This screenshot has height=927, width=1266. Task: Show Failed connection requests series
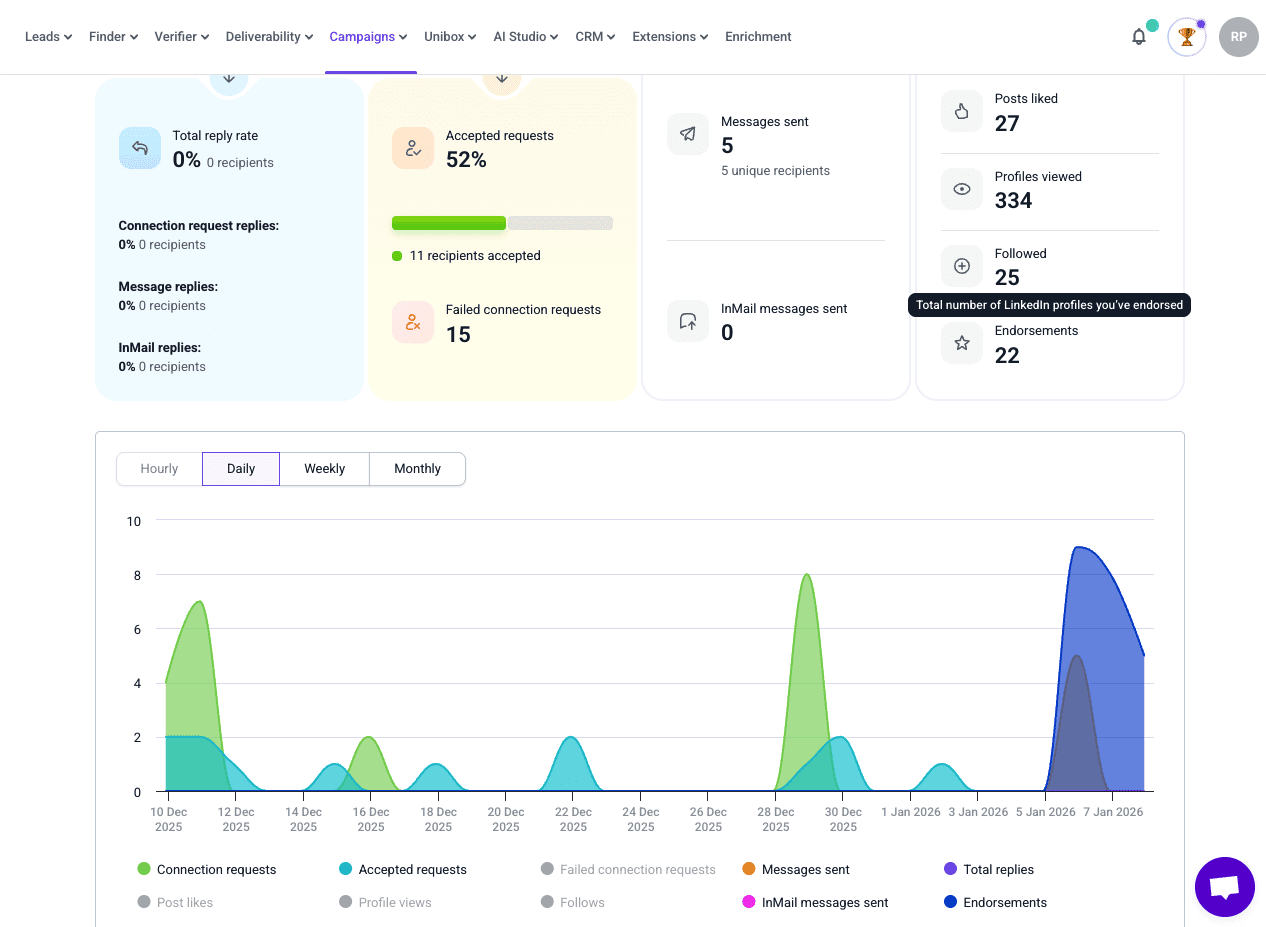pyautogui.click(x=628, y=870)
